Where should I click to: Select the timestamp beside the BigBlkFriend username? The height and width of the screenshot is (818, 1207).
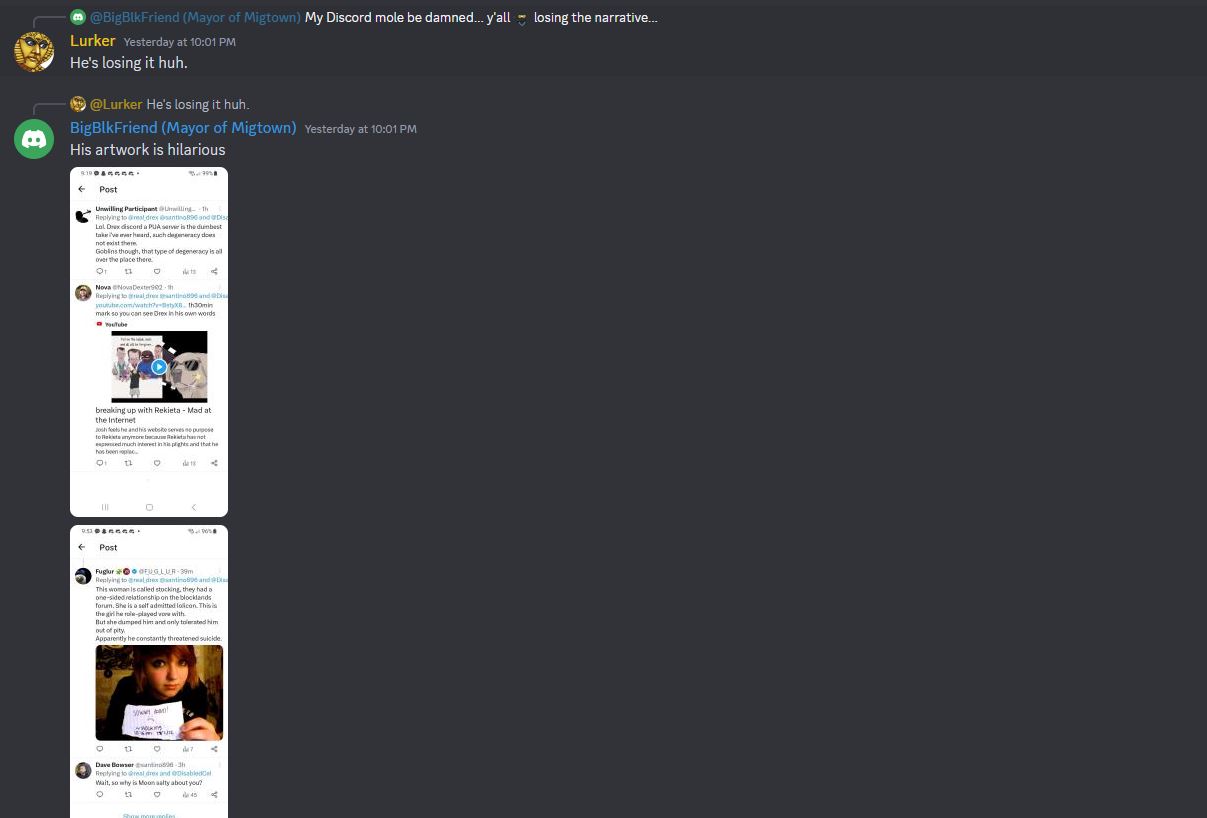point(361,129)
